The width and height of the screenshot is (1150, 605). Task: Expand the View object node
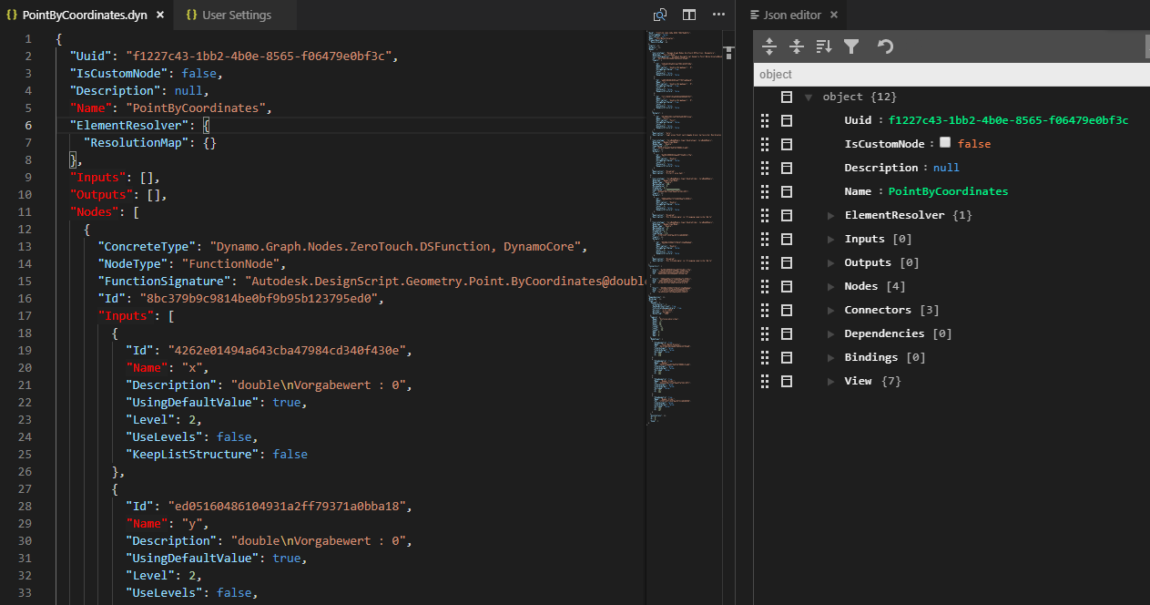830,381
